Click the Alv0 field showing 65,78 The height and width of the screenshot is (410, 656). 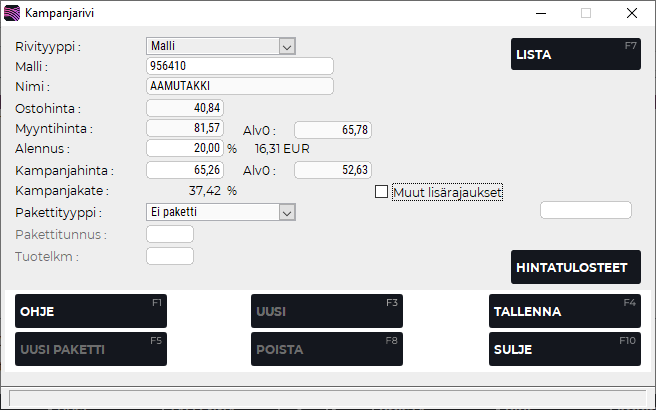coord(333,129)
